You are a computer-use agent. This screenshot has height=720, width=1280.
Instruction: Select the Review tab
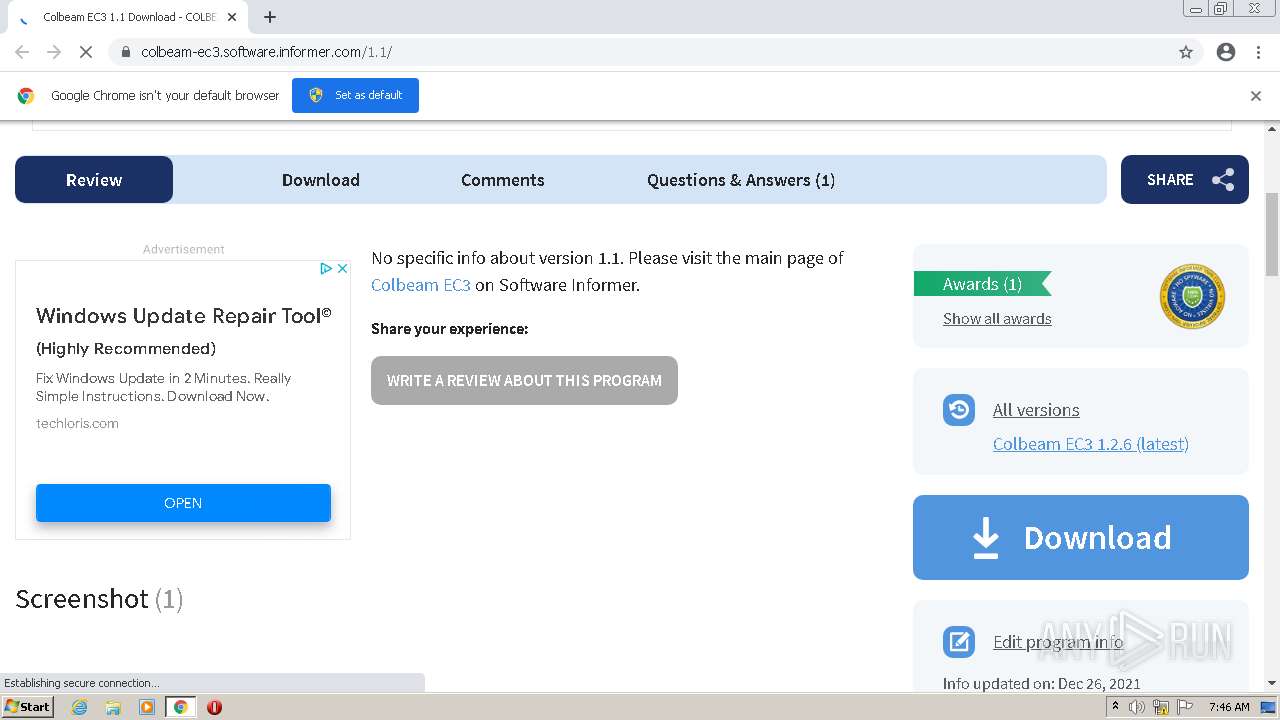coord(94,180)
